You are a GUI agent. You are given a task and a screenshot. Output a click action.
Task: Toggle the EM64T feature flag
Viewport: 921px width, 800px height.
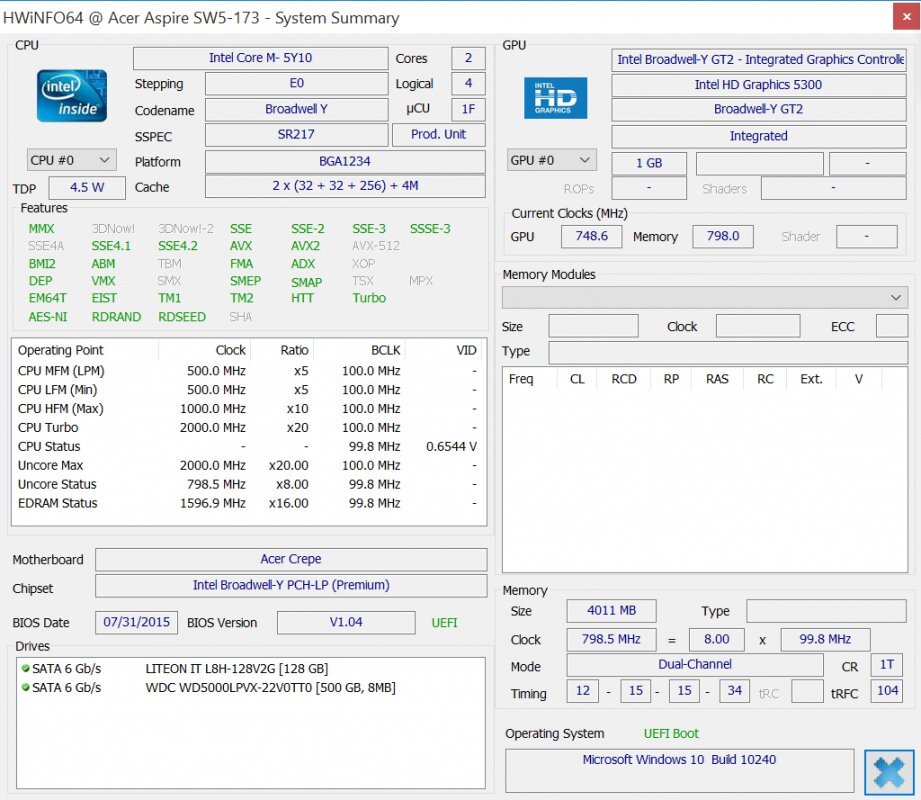click(x=47, y=298)
